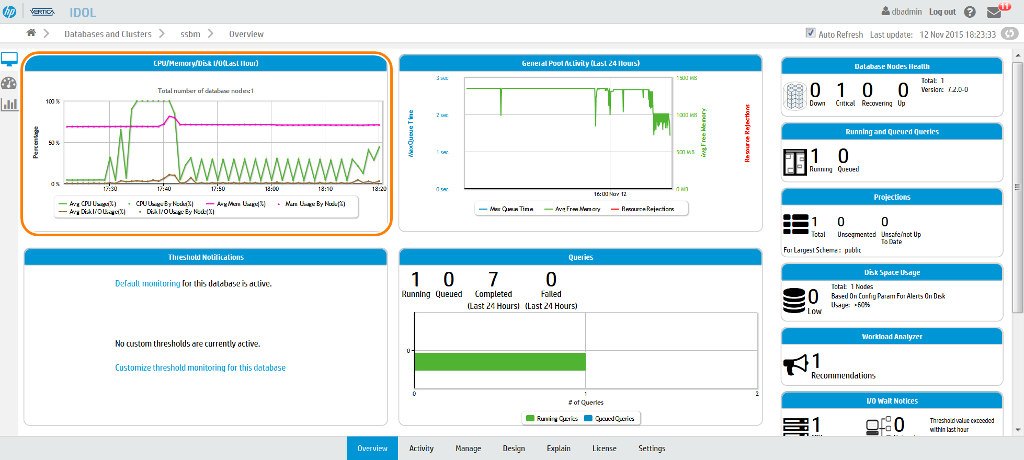
Task: Select the bar chart icon in sidebar
Action: [x=10, y=103]
